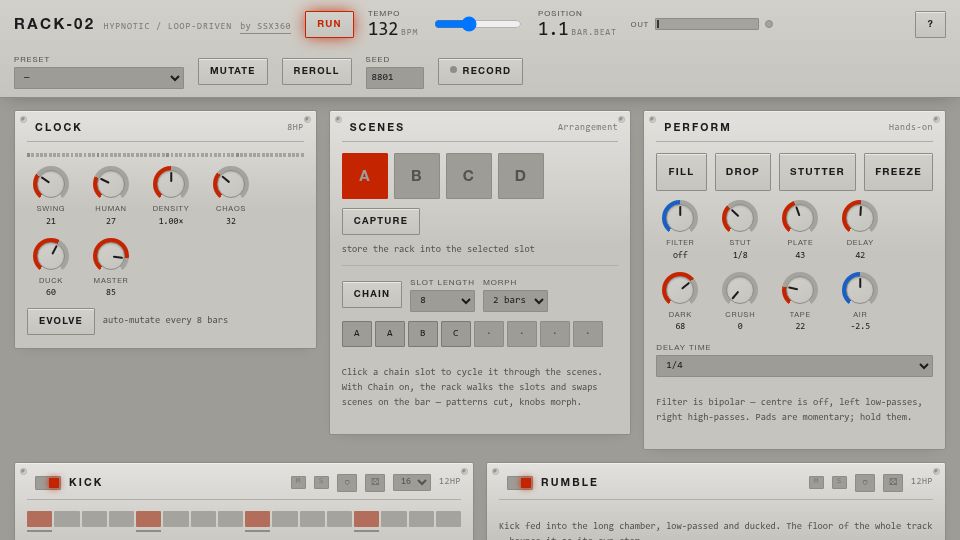
Task: Click the TAPE knob
Action: tap(800, 290)
